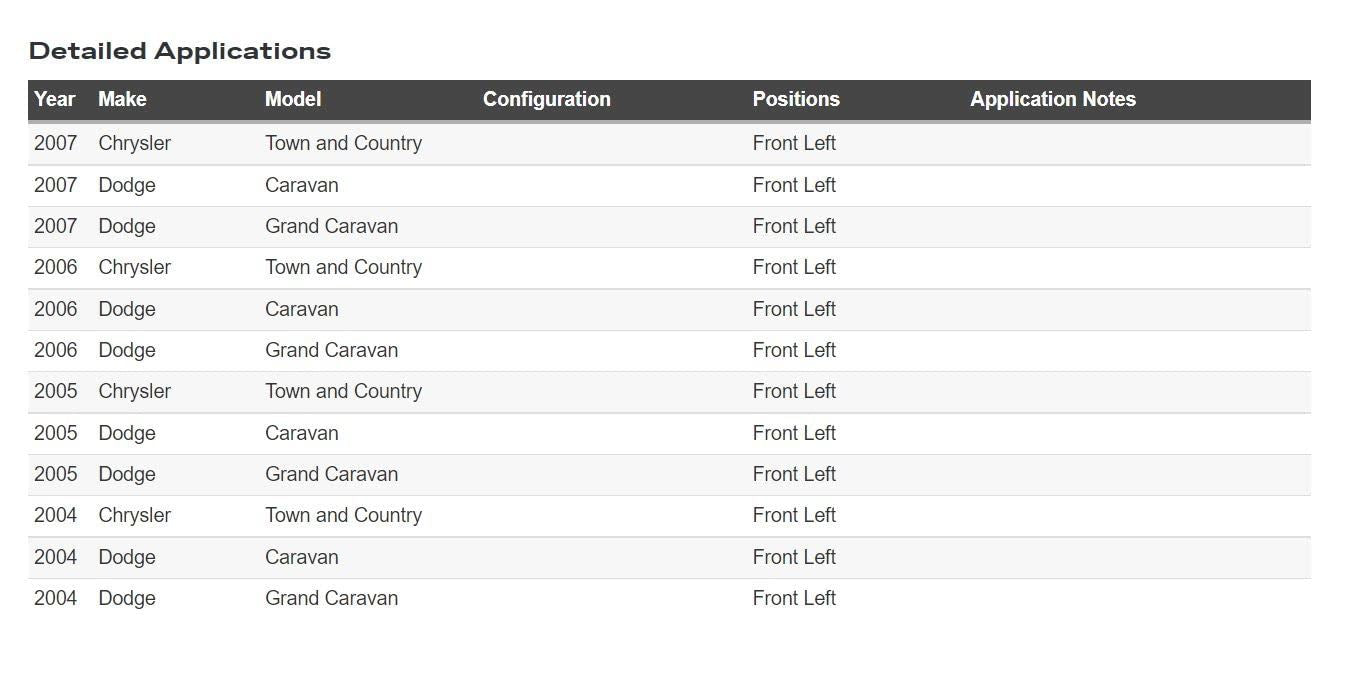
Task: Select the 2006 Chrysler Town and Country row
Action: [x=669, y=268]
